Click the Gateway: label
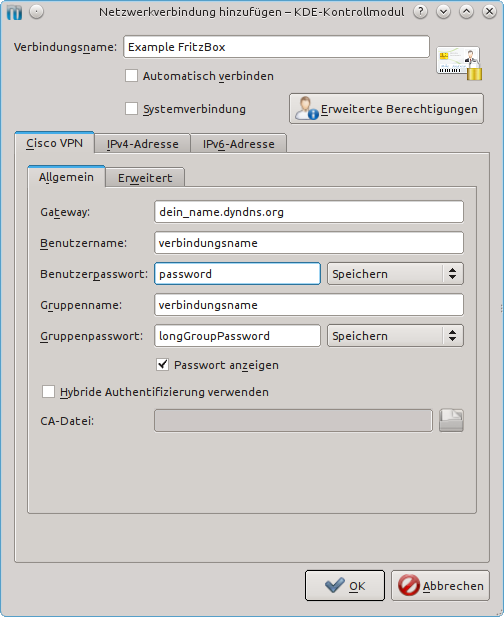 point(65,212)
